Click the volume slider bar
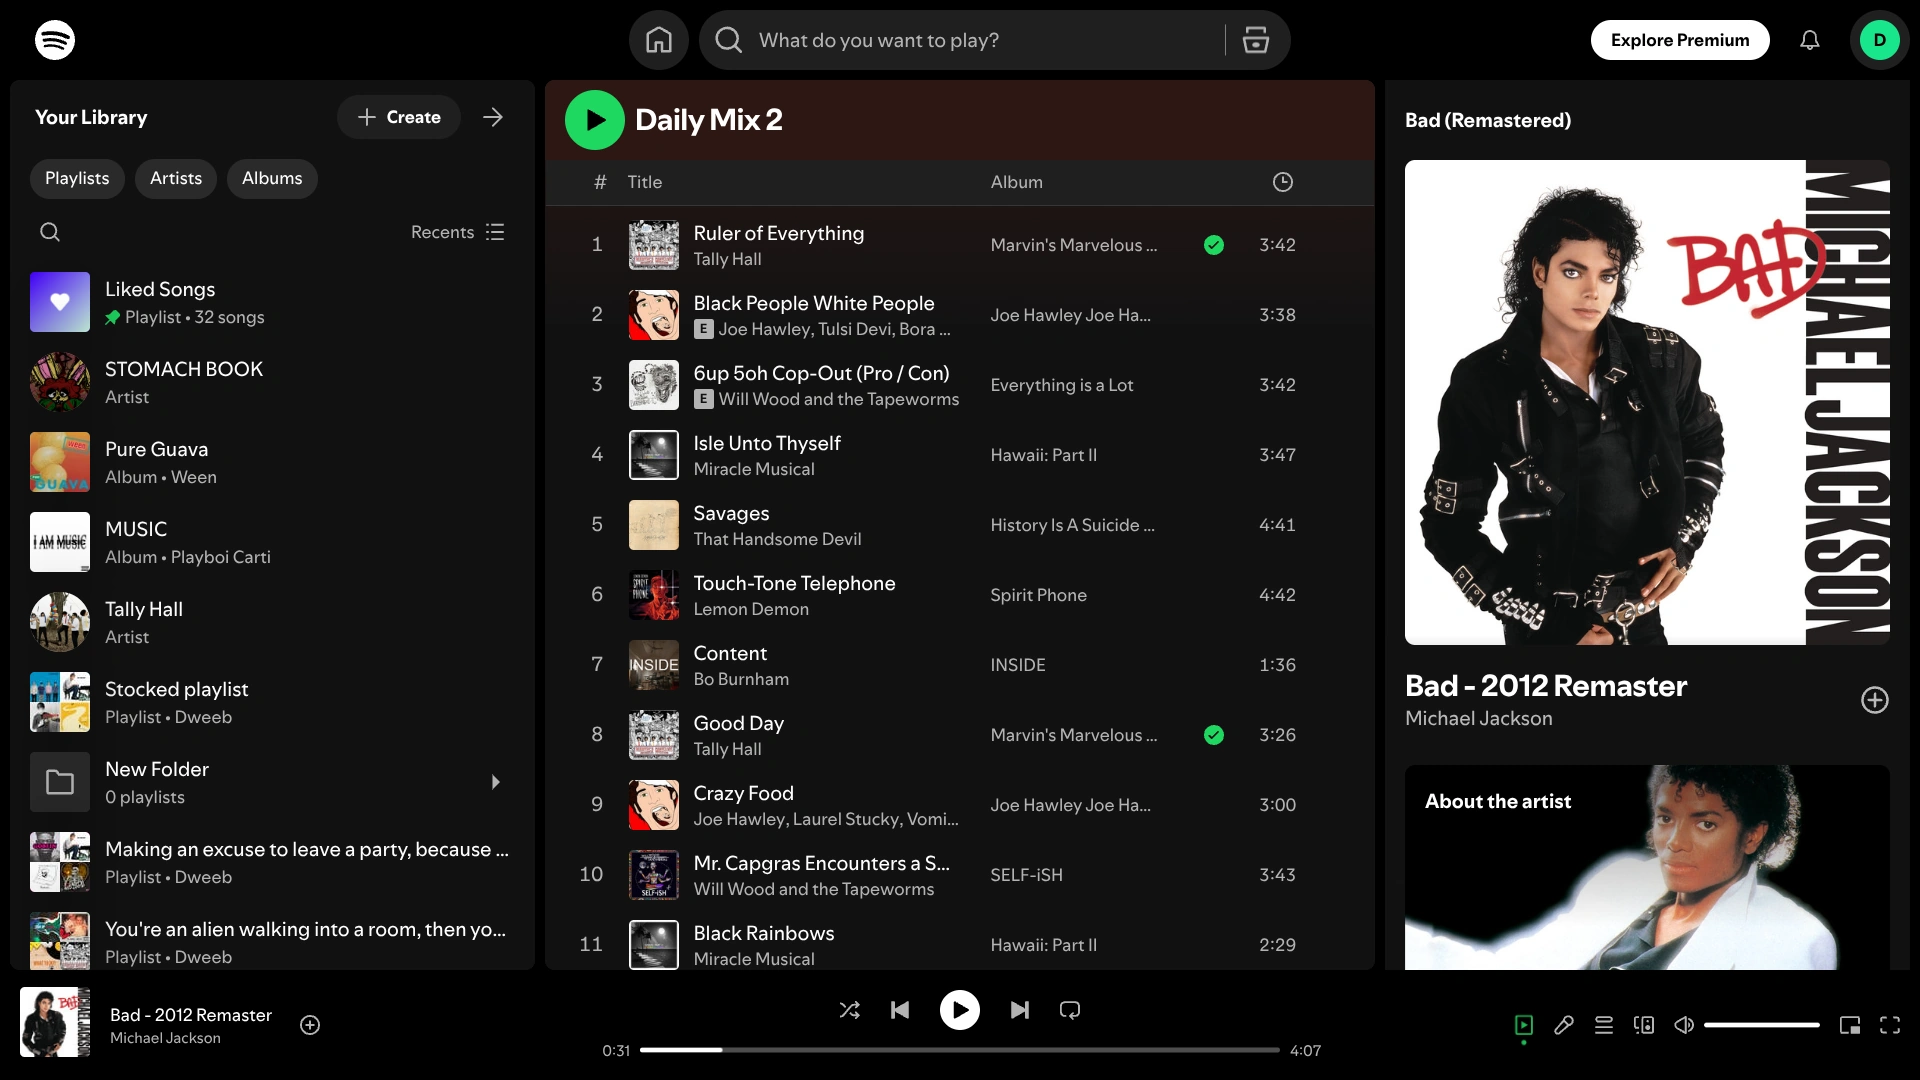The image size is (1920, 1080). 1762,1025
